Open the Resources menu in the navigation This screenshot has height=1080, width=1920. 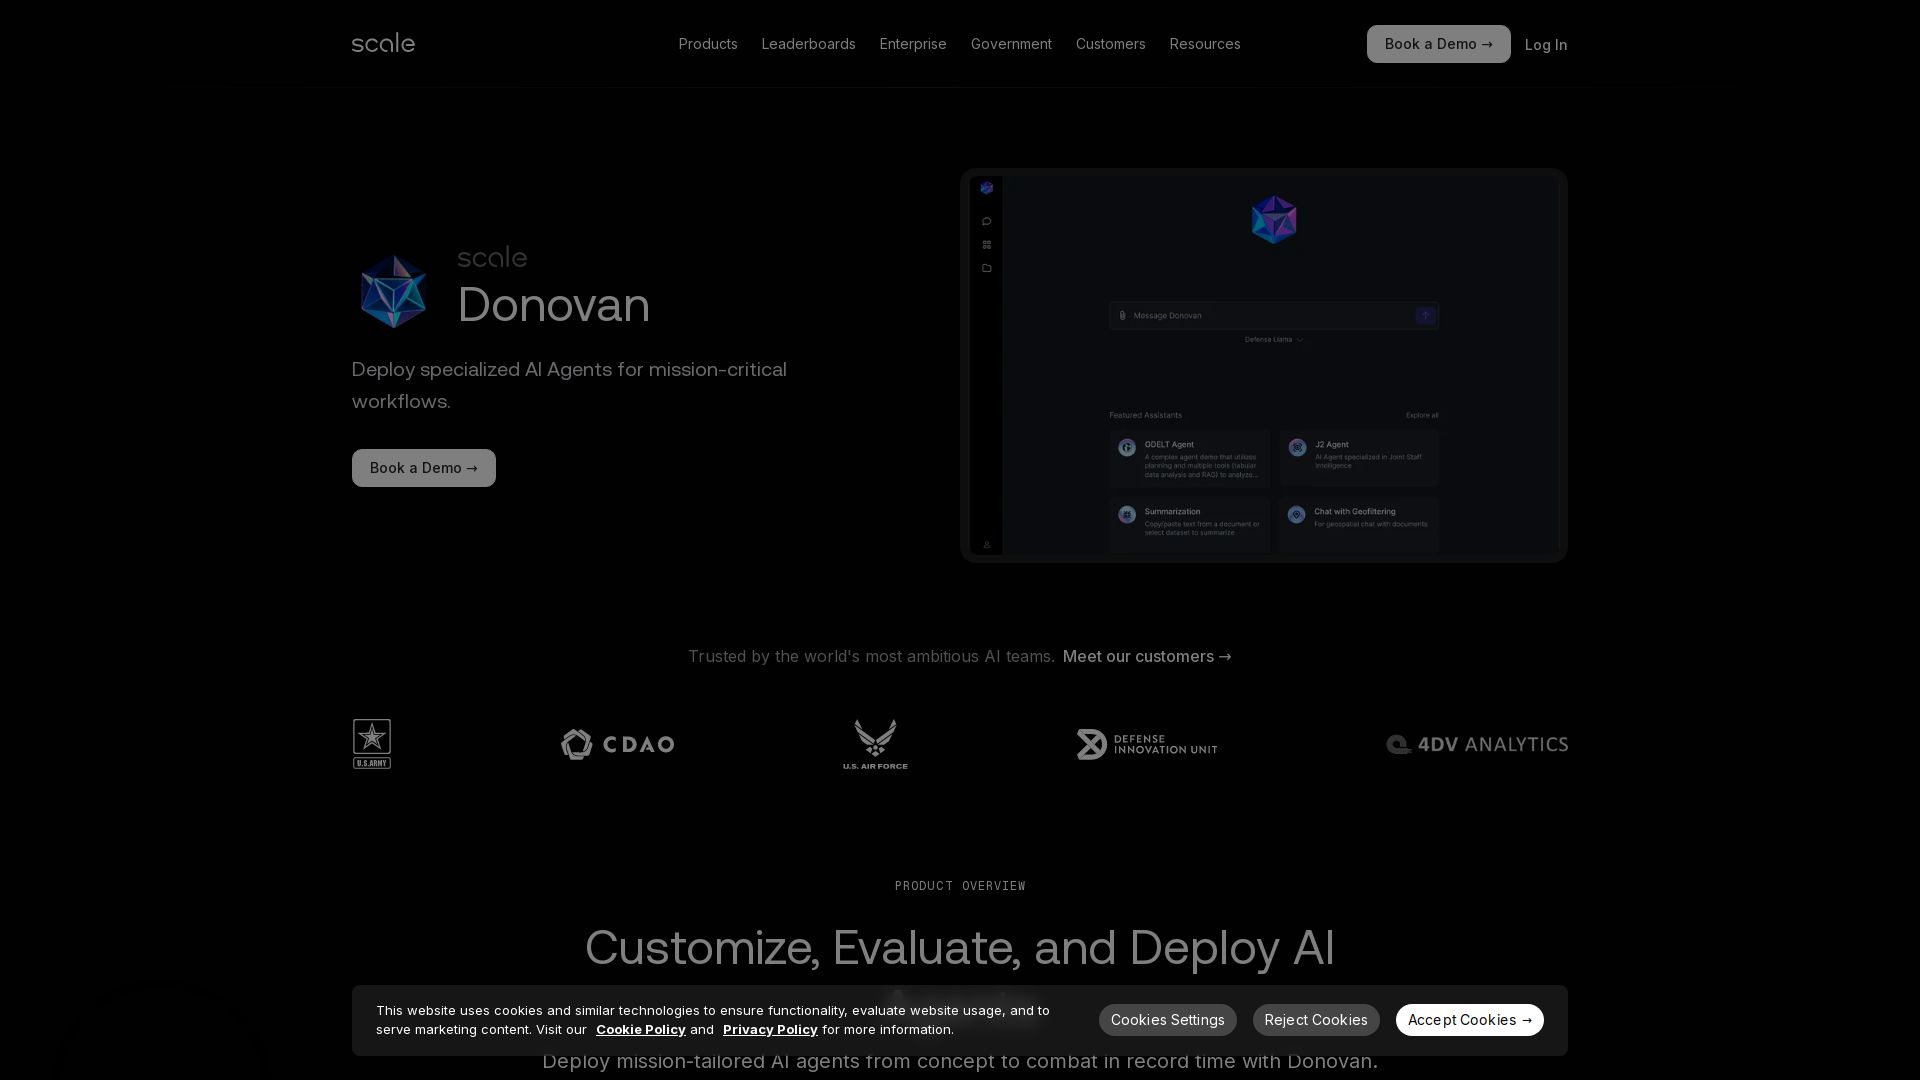click(1204, 44)
